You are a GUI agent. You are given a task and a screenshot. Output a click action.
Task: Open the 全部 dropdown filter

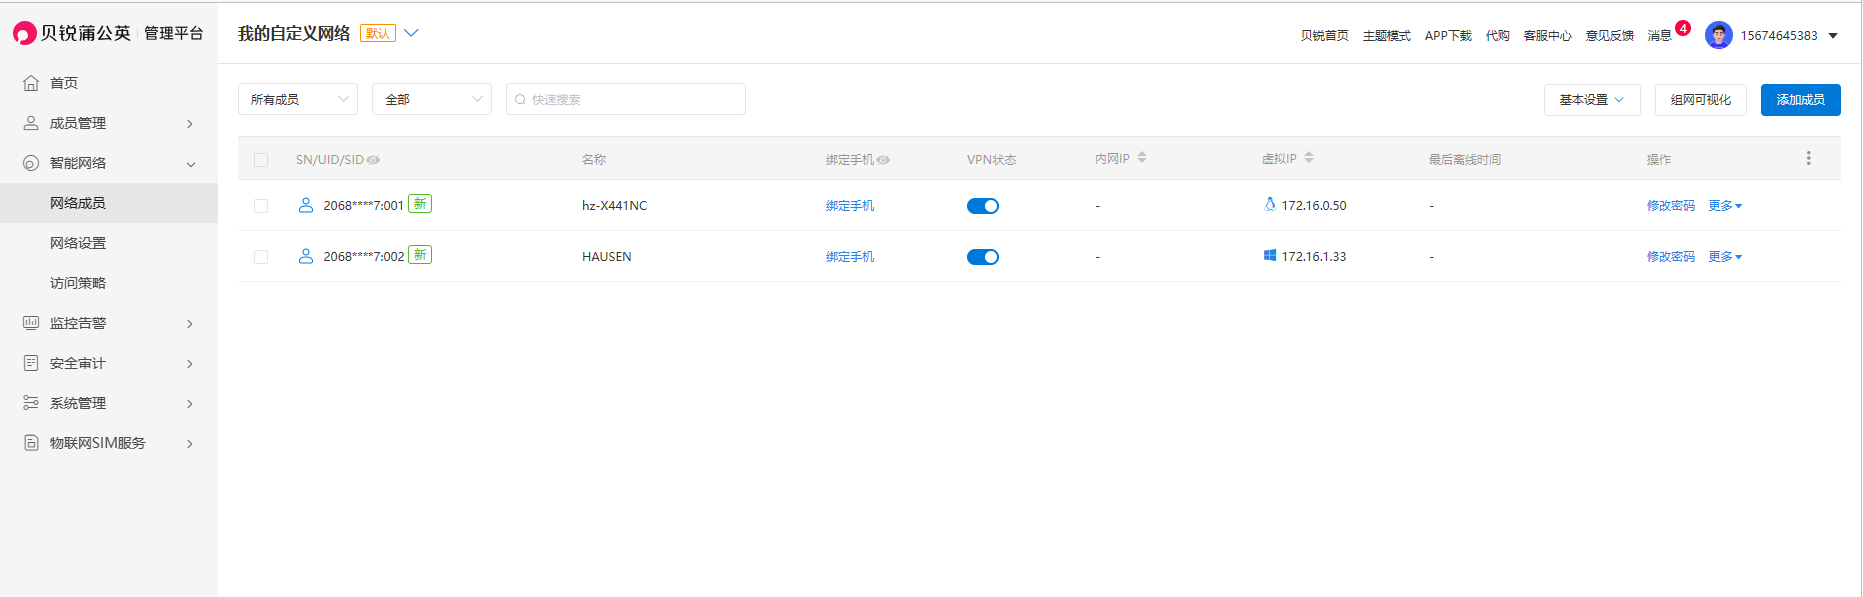[x=432, y=99]
